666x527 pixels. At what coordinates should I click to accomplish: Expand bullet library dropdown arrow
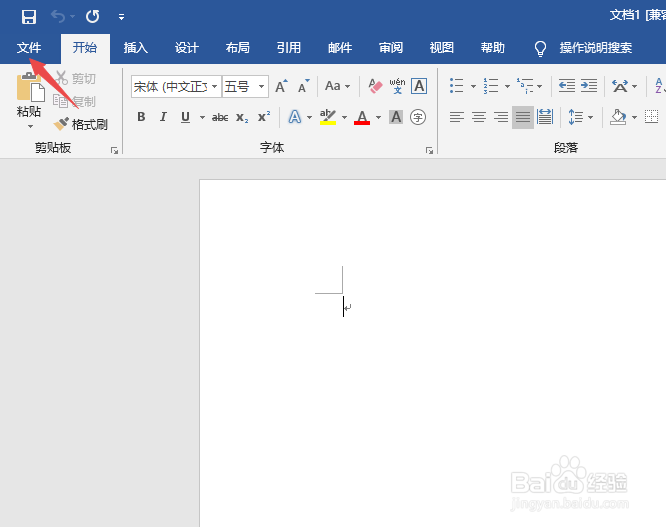click(x=473, y=86)
